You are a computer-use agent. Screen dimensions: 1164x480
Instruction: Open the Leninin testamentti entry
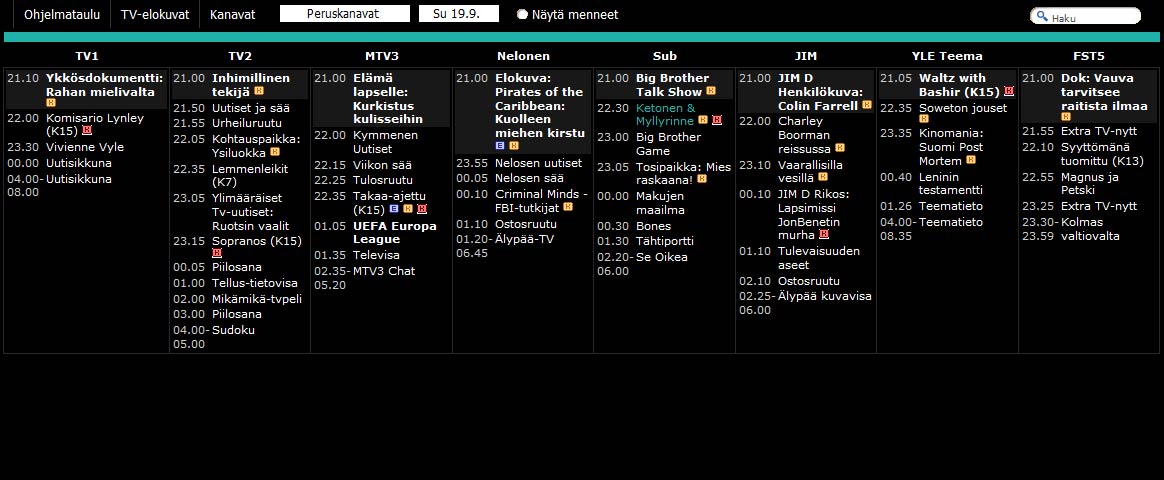950,183
